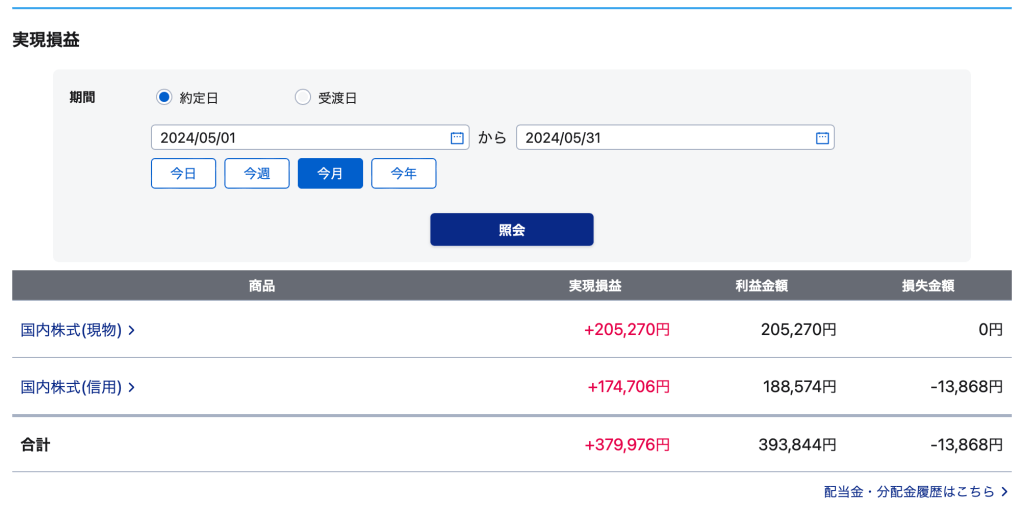This screenshot has width=1023, height=513.
Task: Select the 約定日 radio button
Action: [165, 97]
